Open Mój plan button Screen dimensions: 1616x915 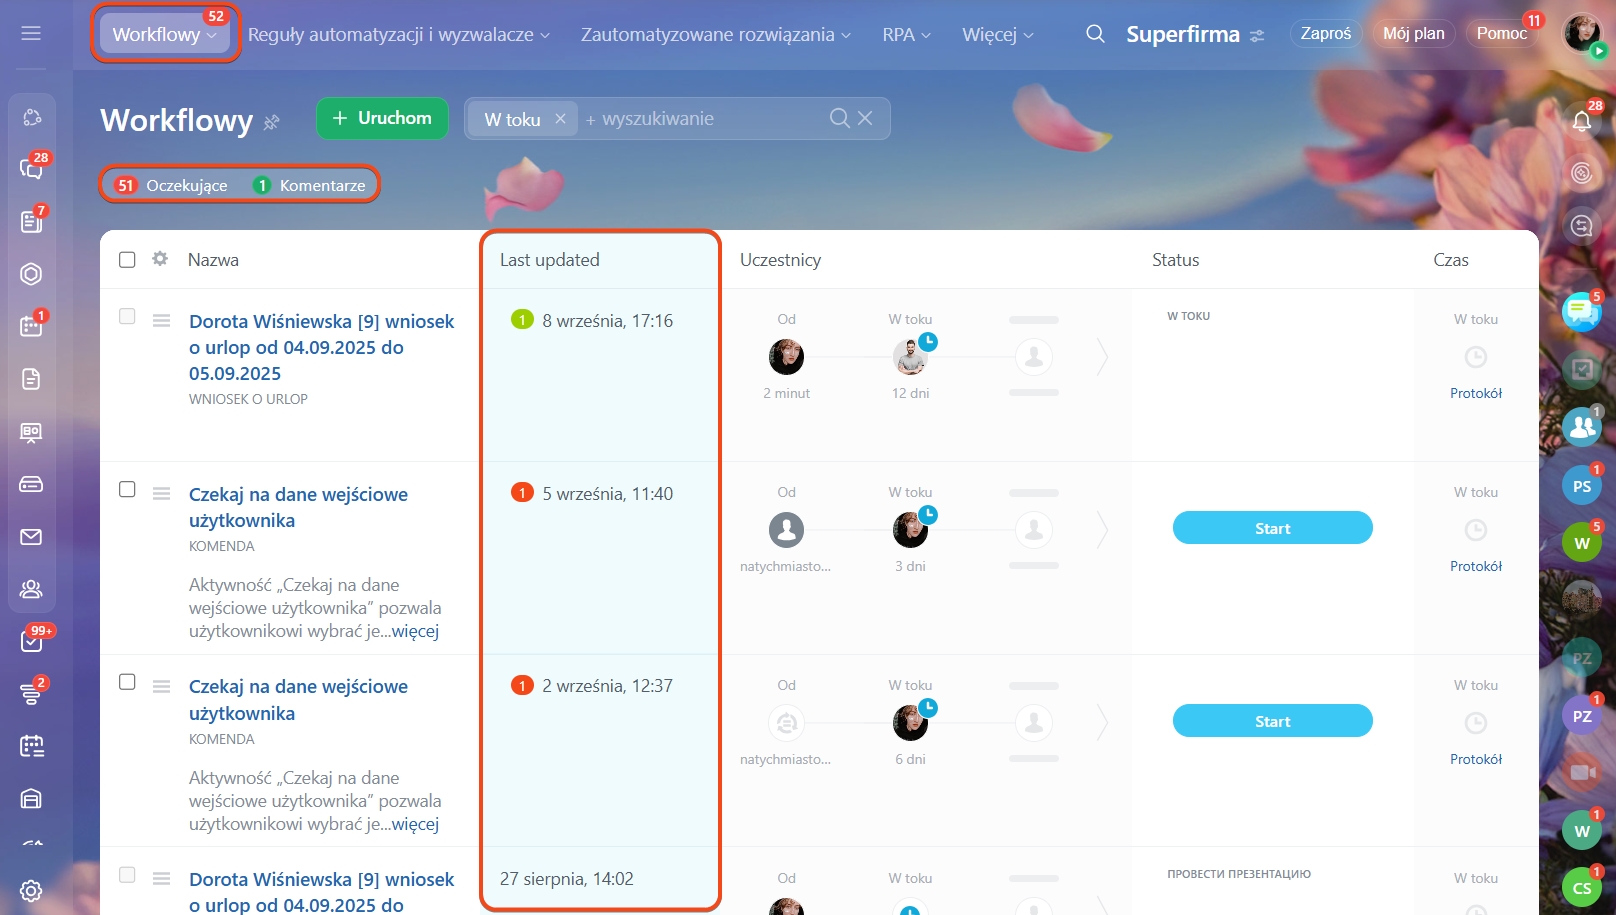pos(1413,33)
